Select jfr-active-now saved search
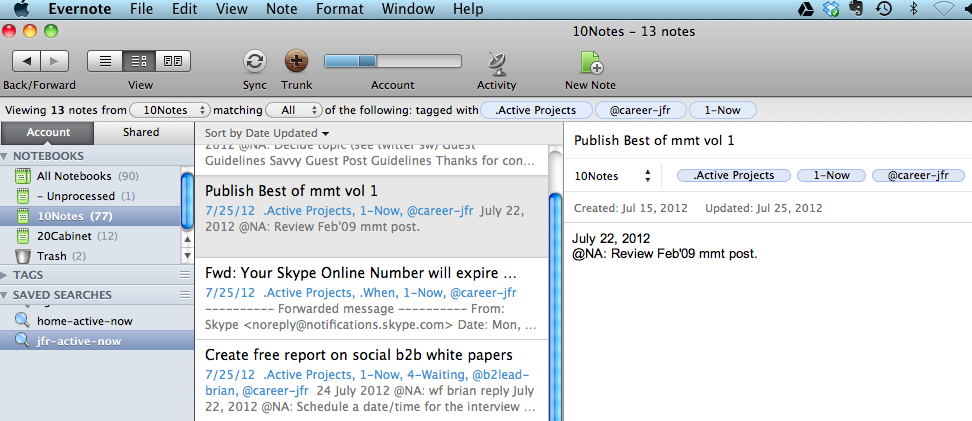The width and height of the screenshot is (972, 421). [x=97, y=341]
